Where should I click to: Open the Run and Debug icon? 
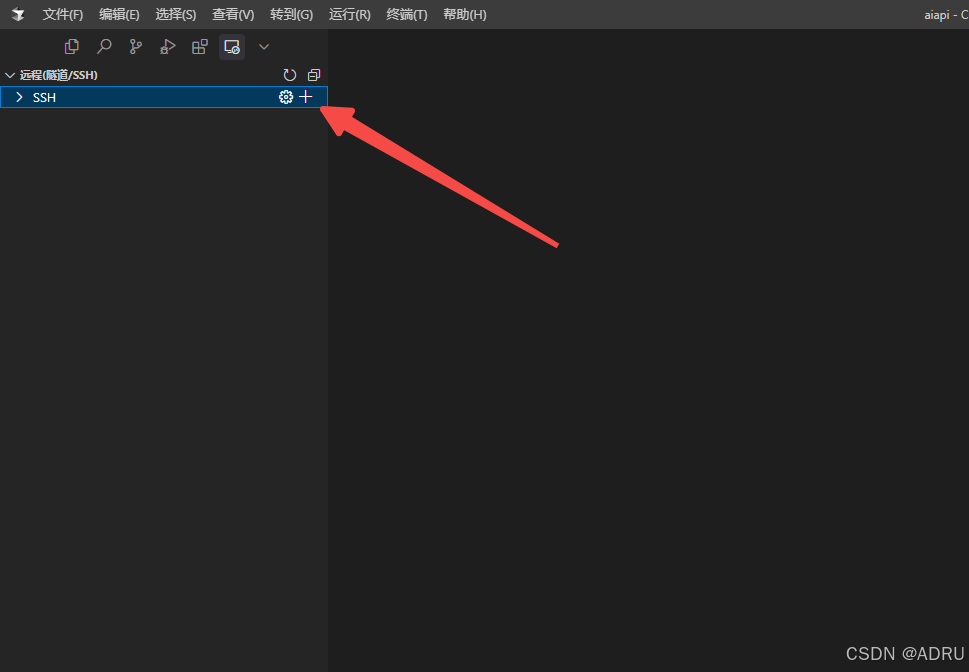point(167,46)
